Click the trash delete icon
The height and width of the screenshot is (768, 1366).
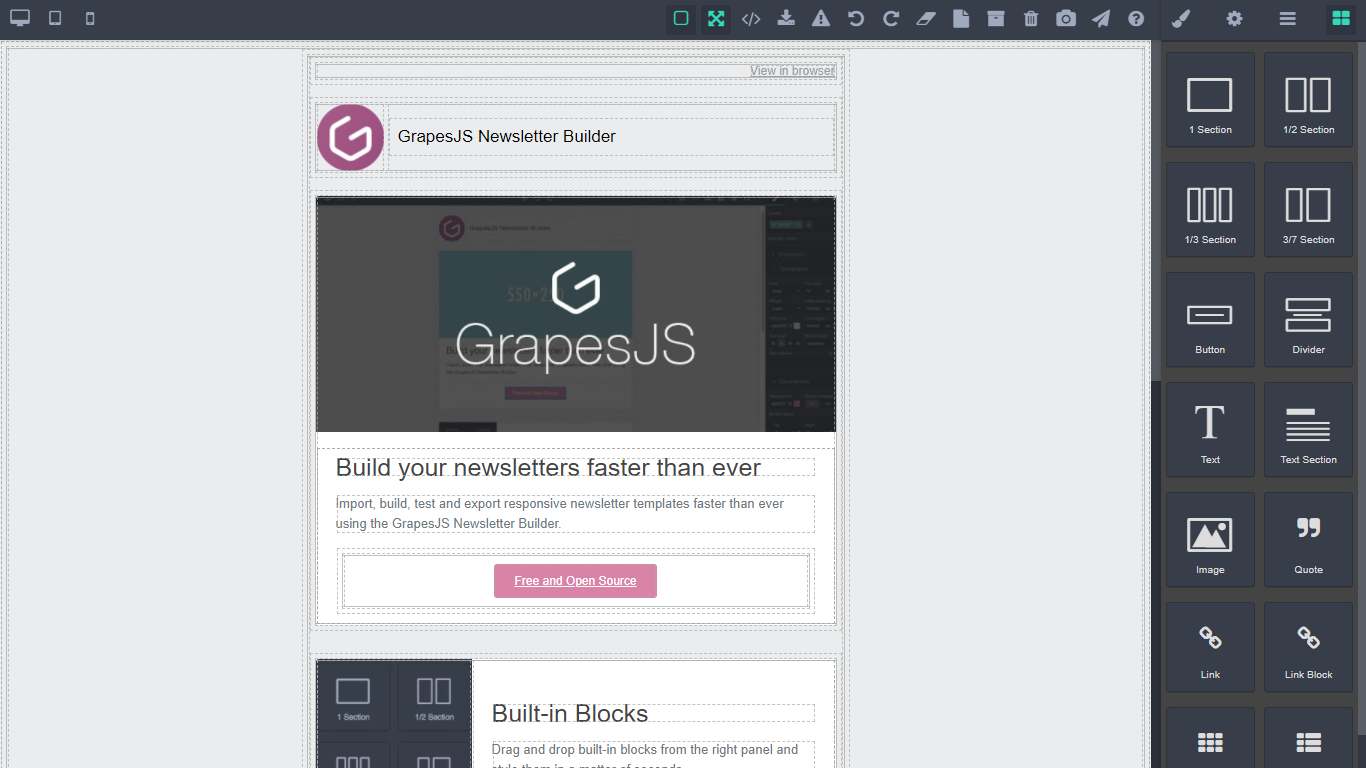point(1031,18)
